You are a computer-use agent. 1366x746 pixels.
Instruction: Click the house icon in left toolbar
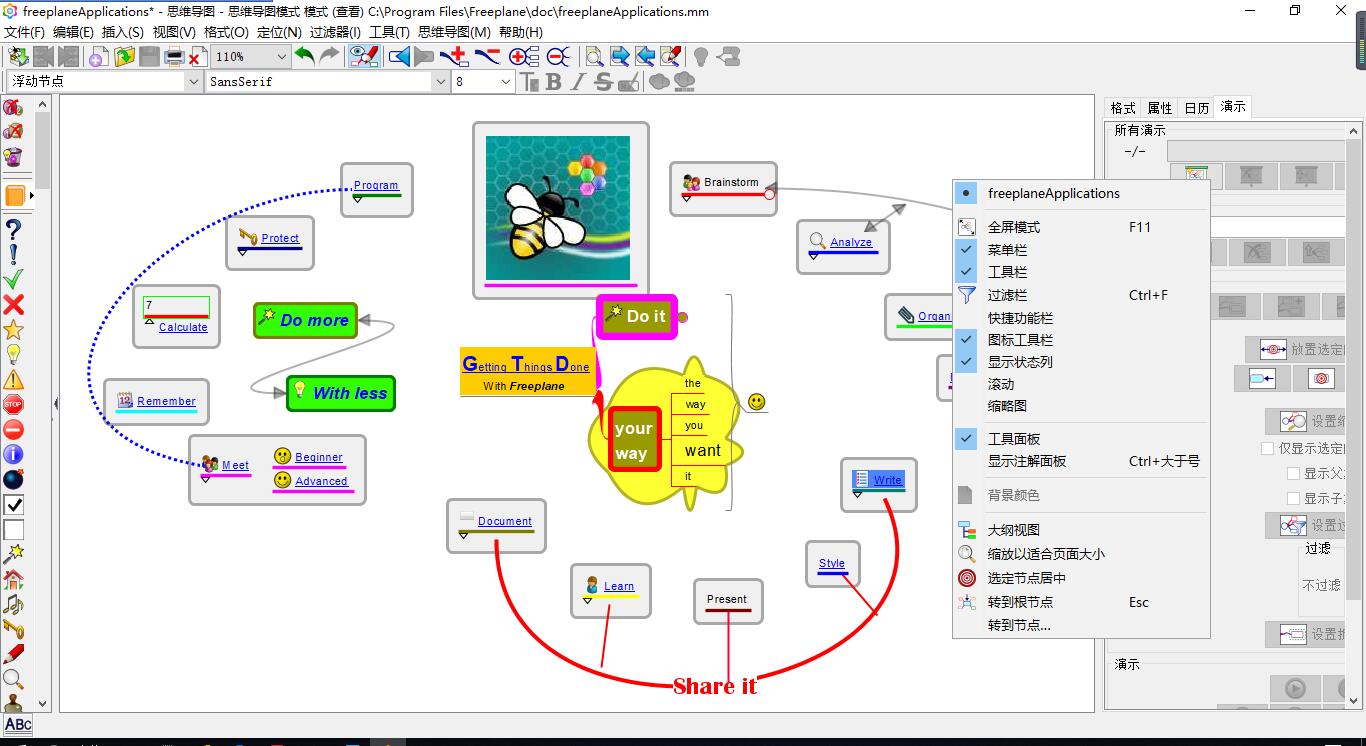click(13, 580)
